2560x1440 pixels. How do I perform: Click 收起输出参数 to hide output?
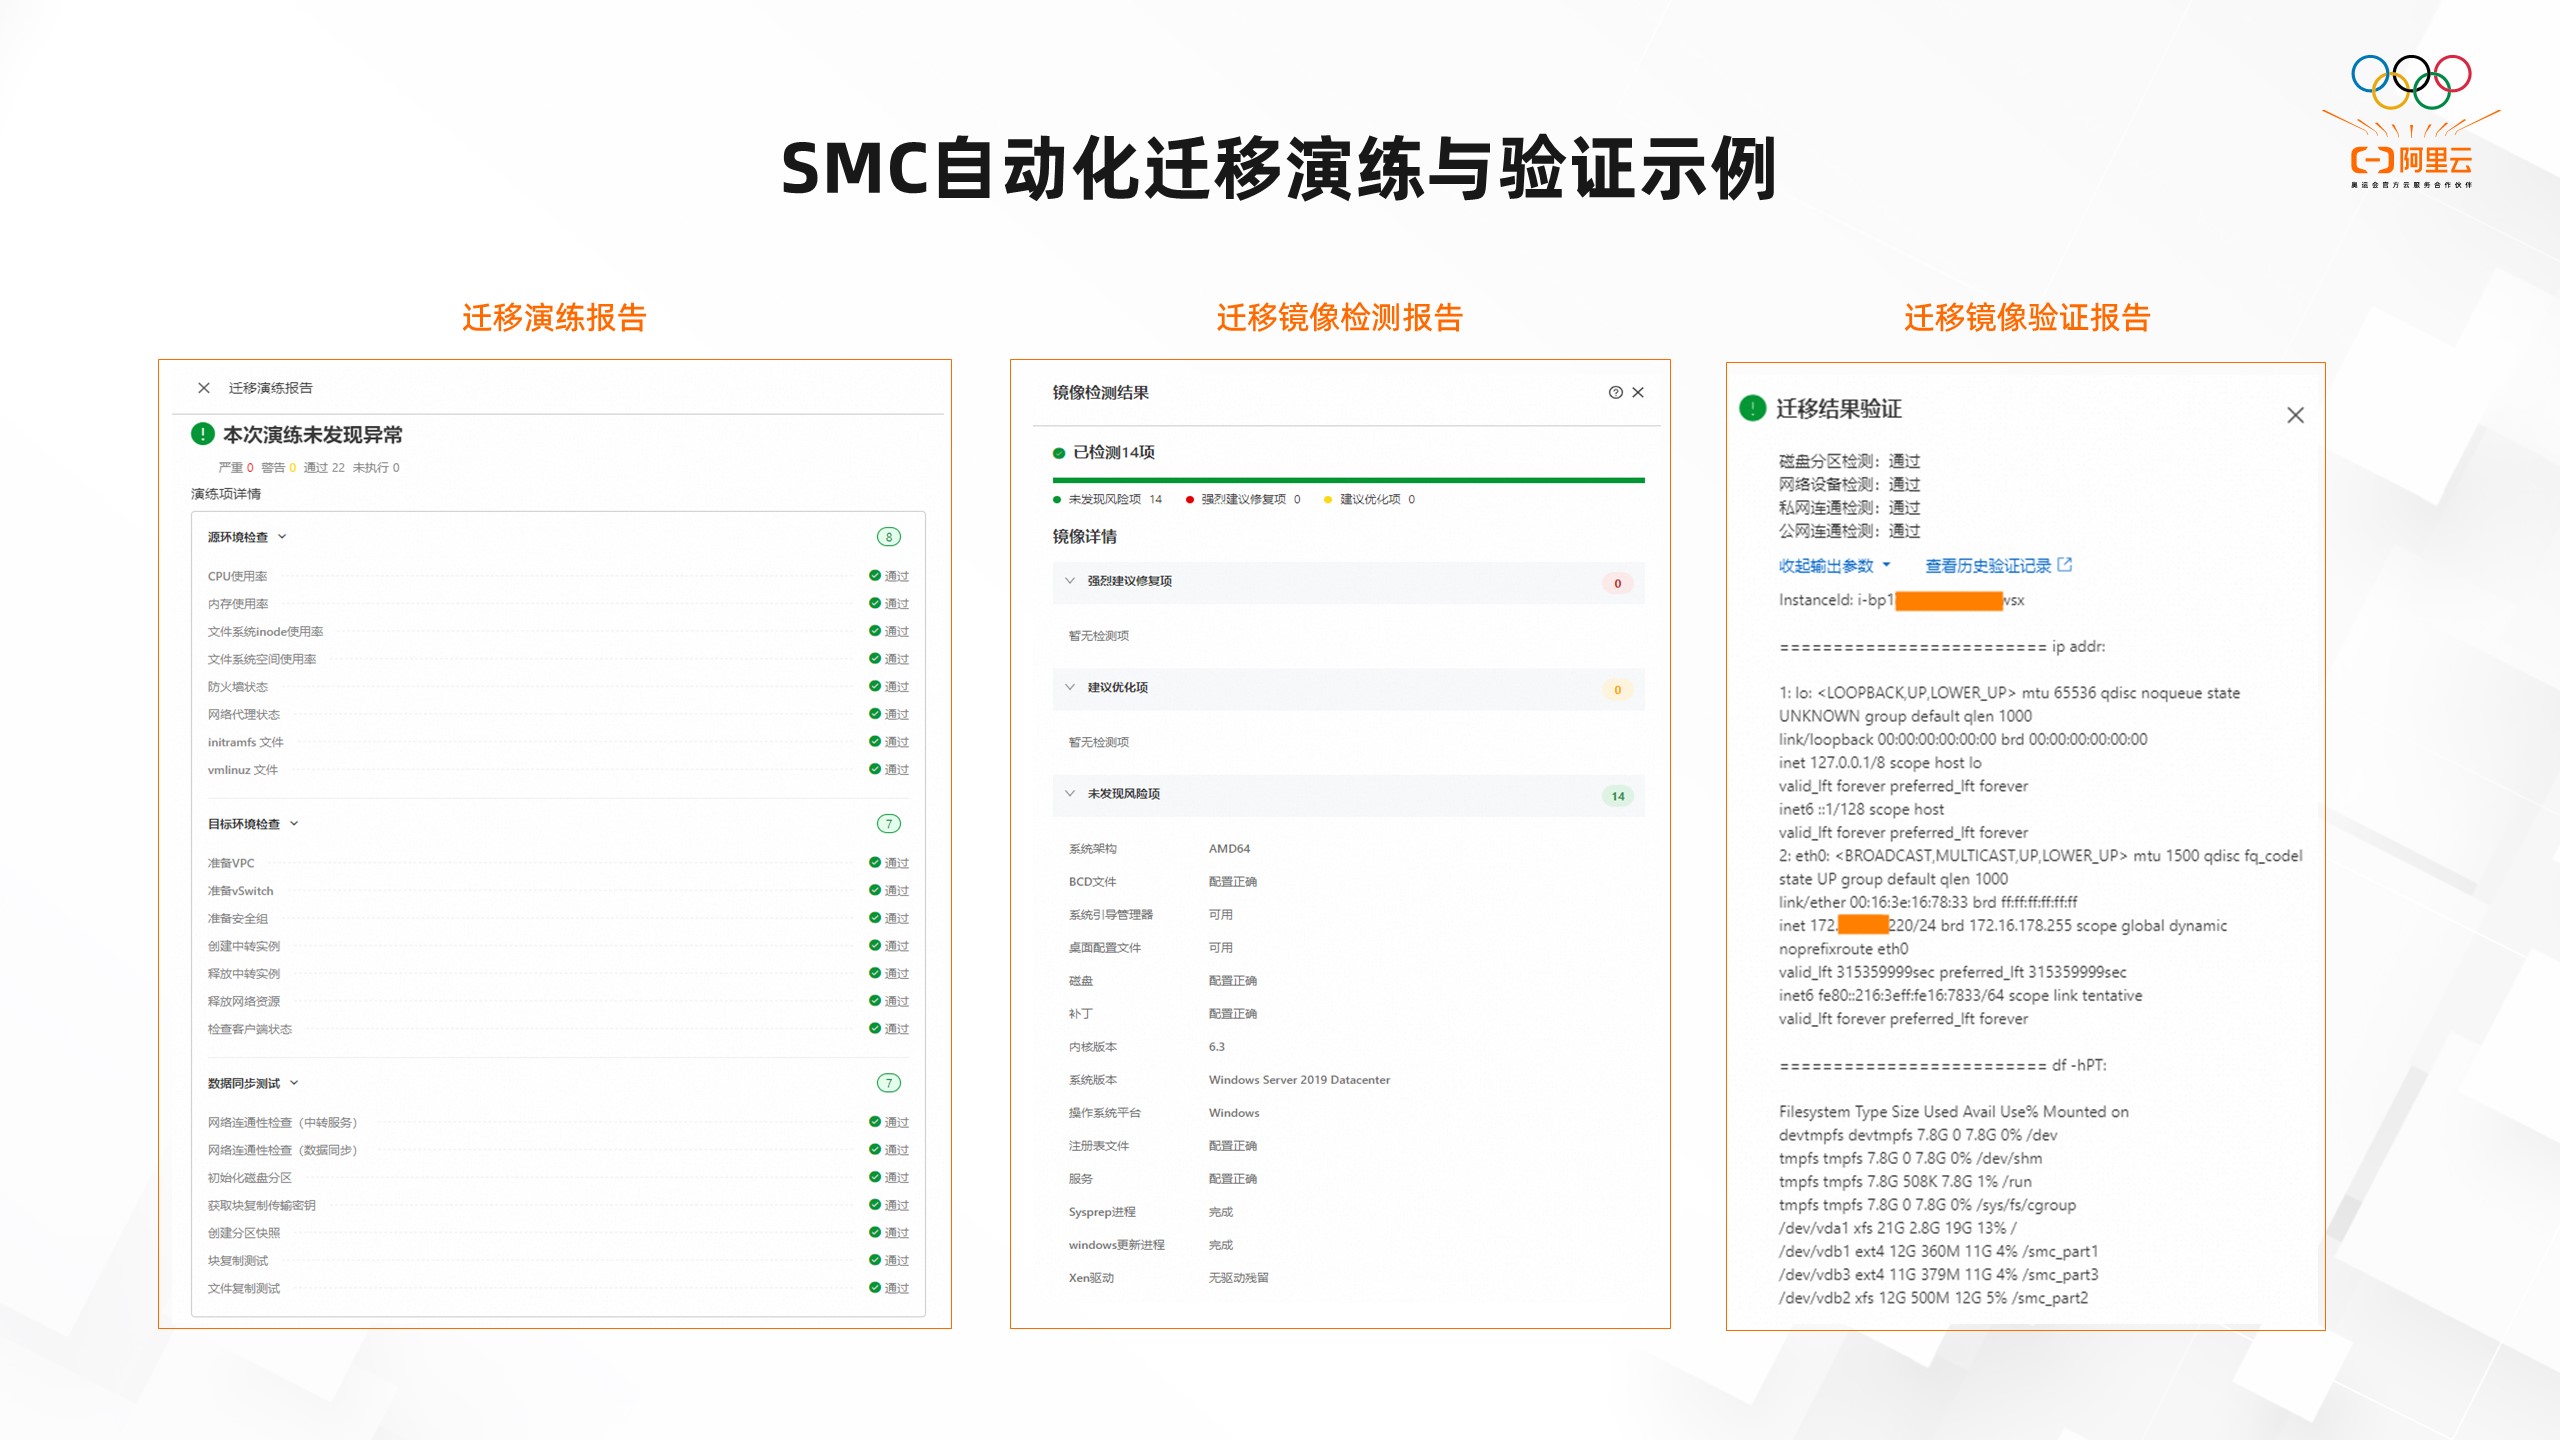click(1834, 566)
